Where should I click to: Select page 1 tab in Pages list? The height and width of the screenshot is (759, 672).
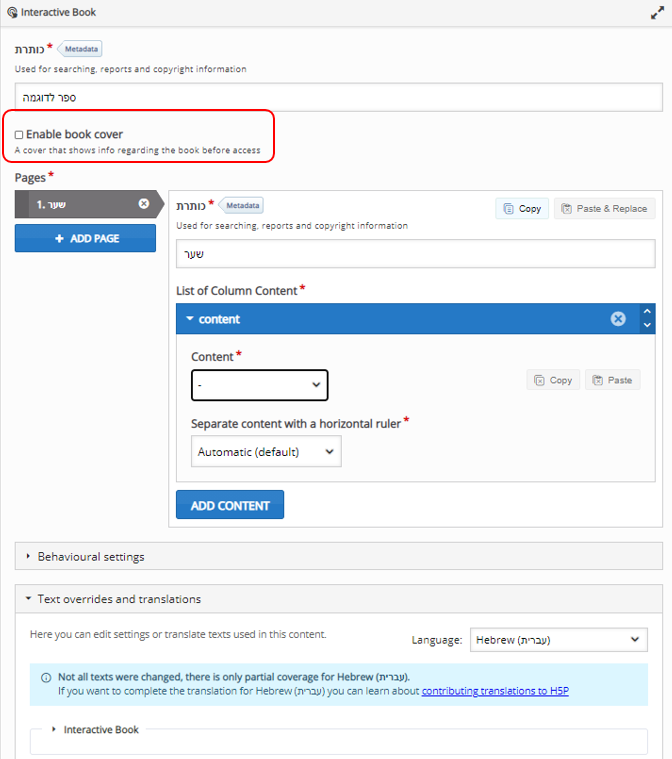click(x=75, y=204)
